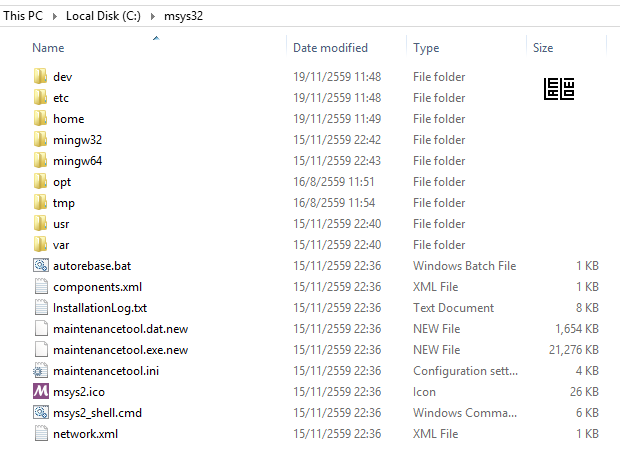Image resolution: width=620 pixels, height=453 pixels.
Task: Select the usr folder row
Action: (x=316, y=224)
